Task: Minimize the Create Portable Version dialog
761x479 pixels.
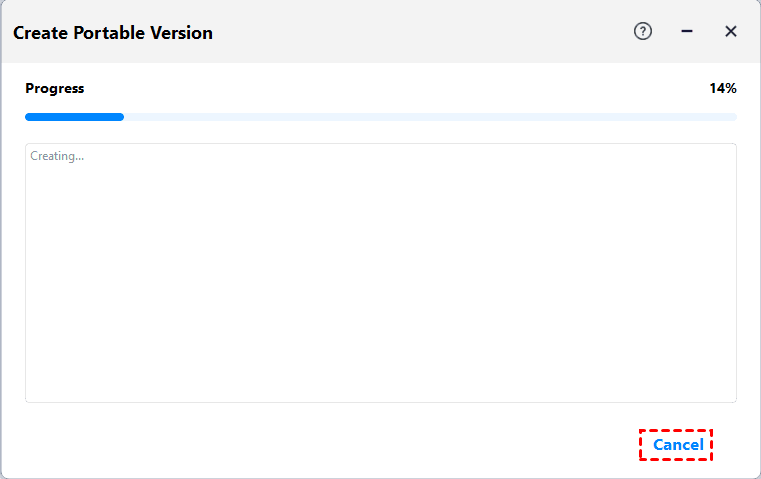Action: coord(687,31)
